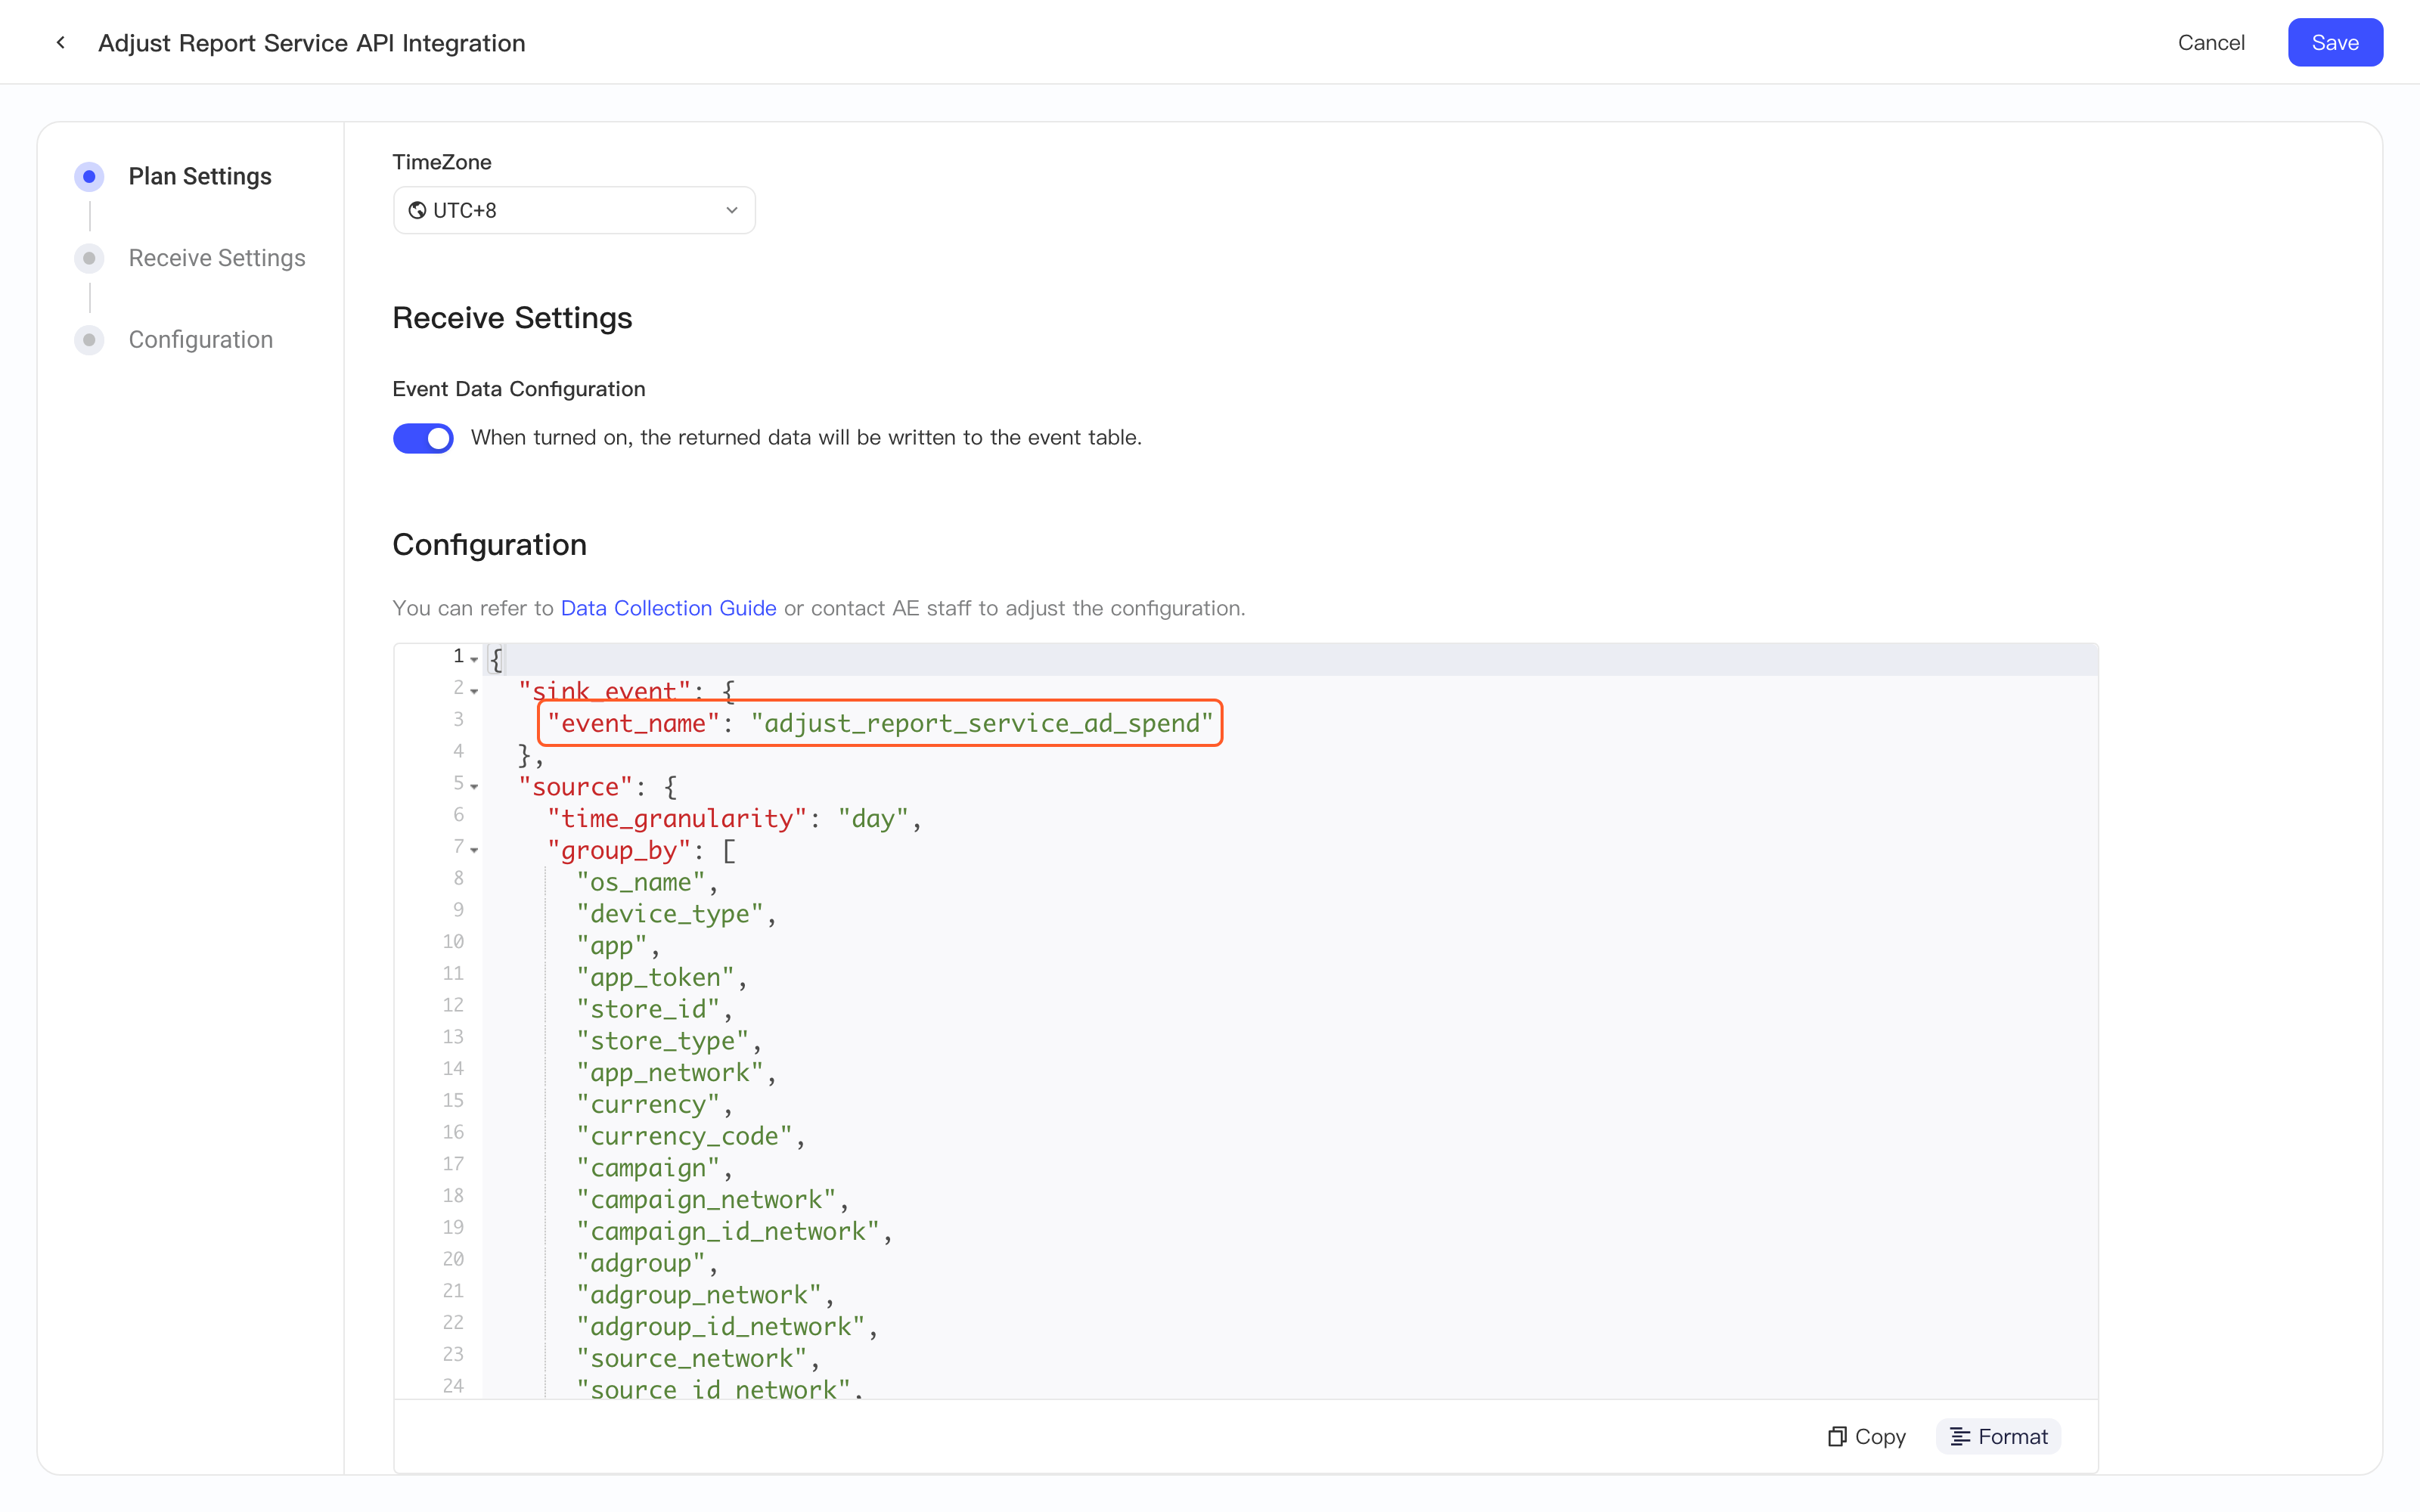Collapse the source fold on line 5
The image size is (2420, 1512).
(474, 787)
